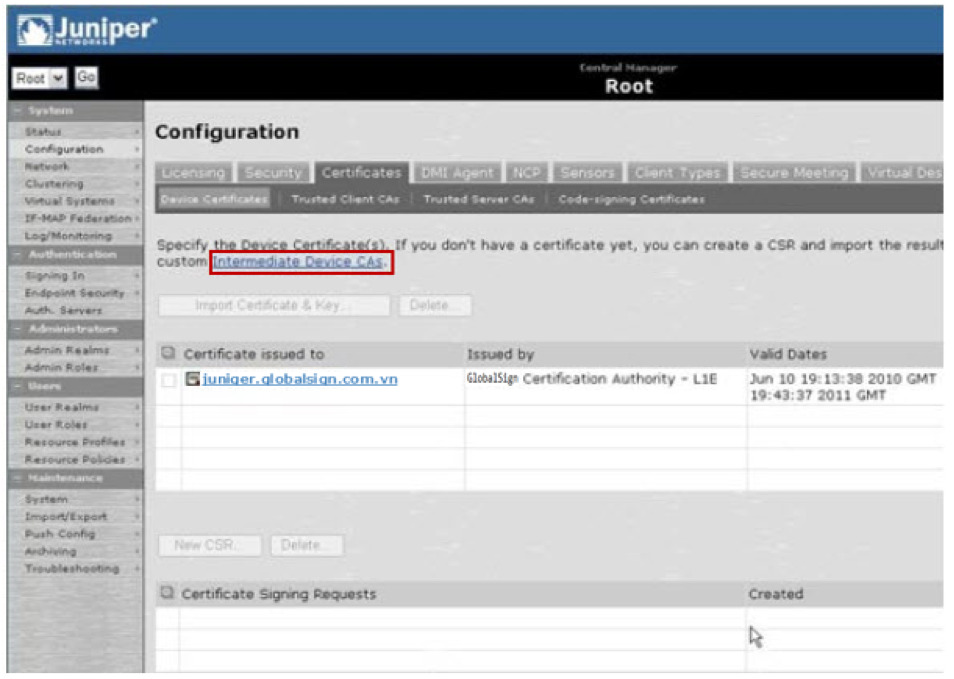This screenshot has width=954, height=679.
Task: Open the Clustering sidebar item
Action: coord(54,183)
